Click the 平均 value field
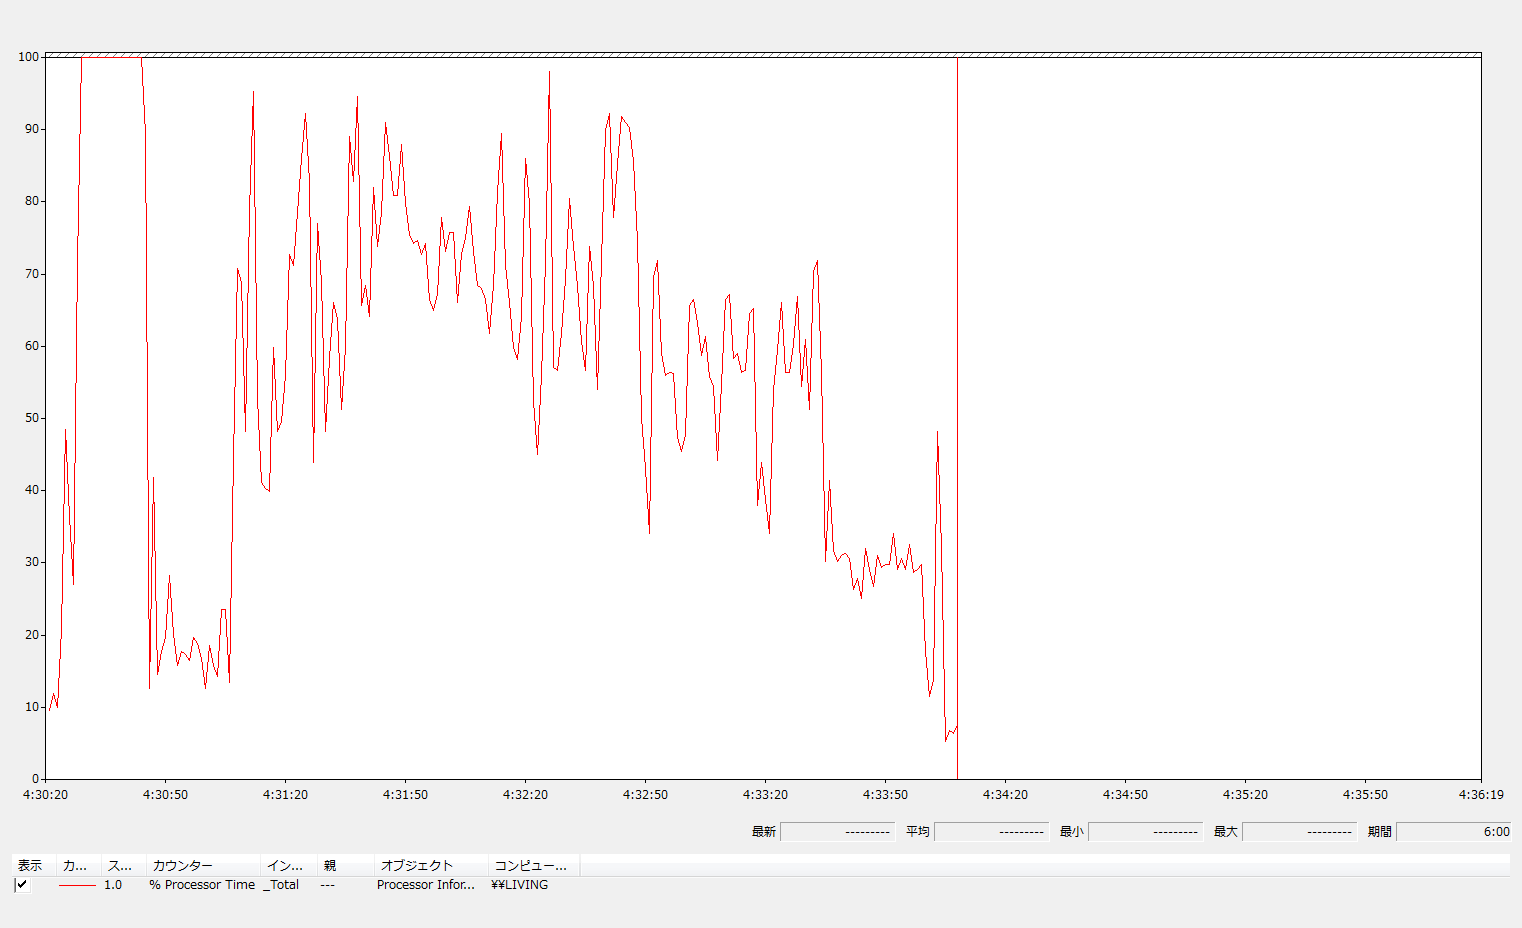This screenshot has width=1522, height=928. (x=991, y=832)
